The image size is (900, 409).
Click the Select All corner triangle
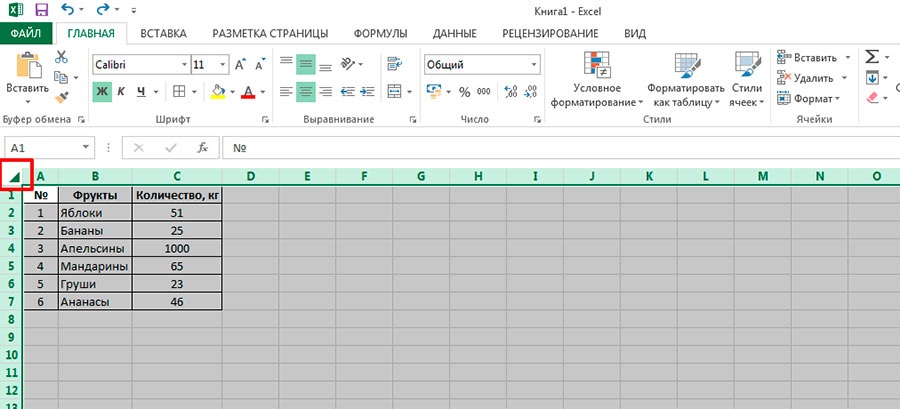(15, 177)
